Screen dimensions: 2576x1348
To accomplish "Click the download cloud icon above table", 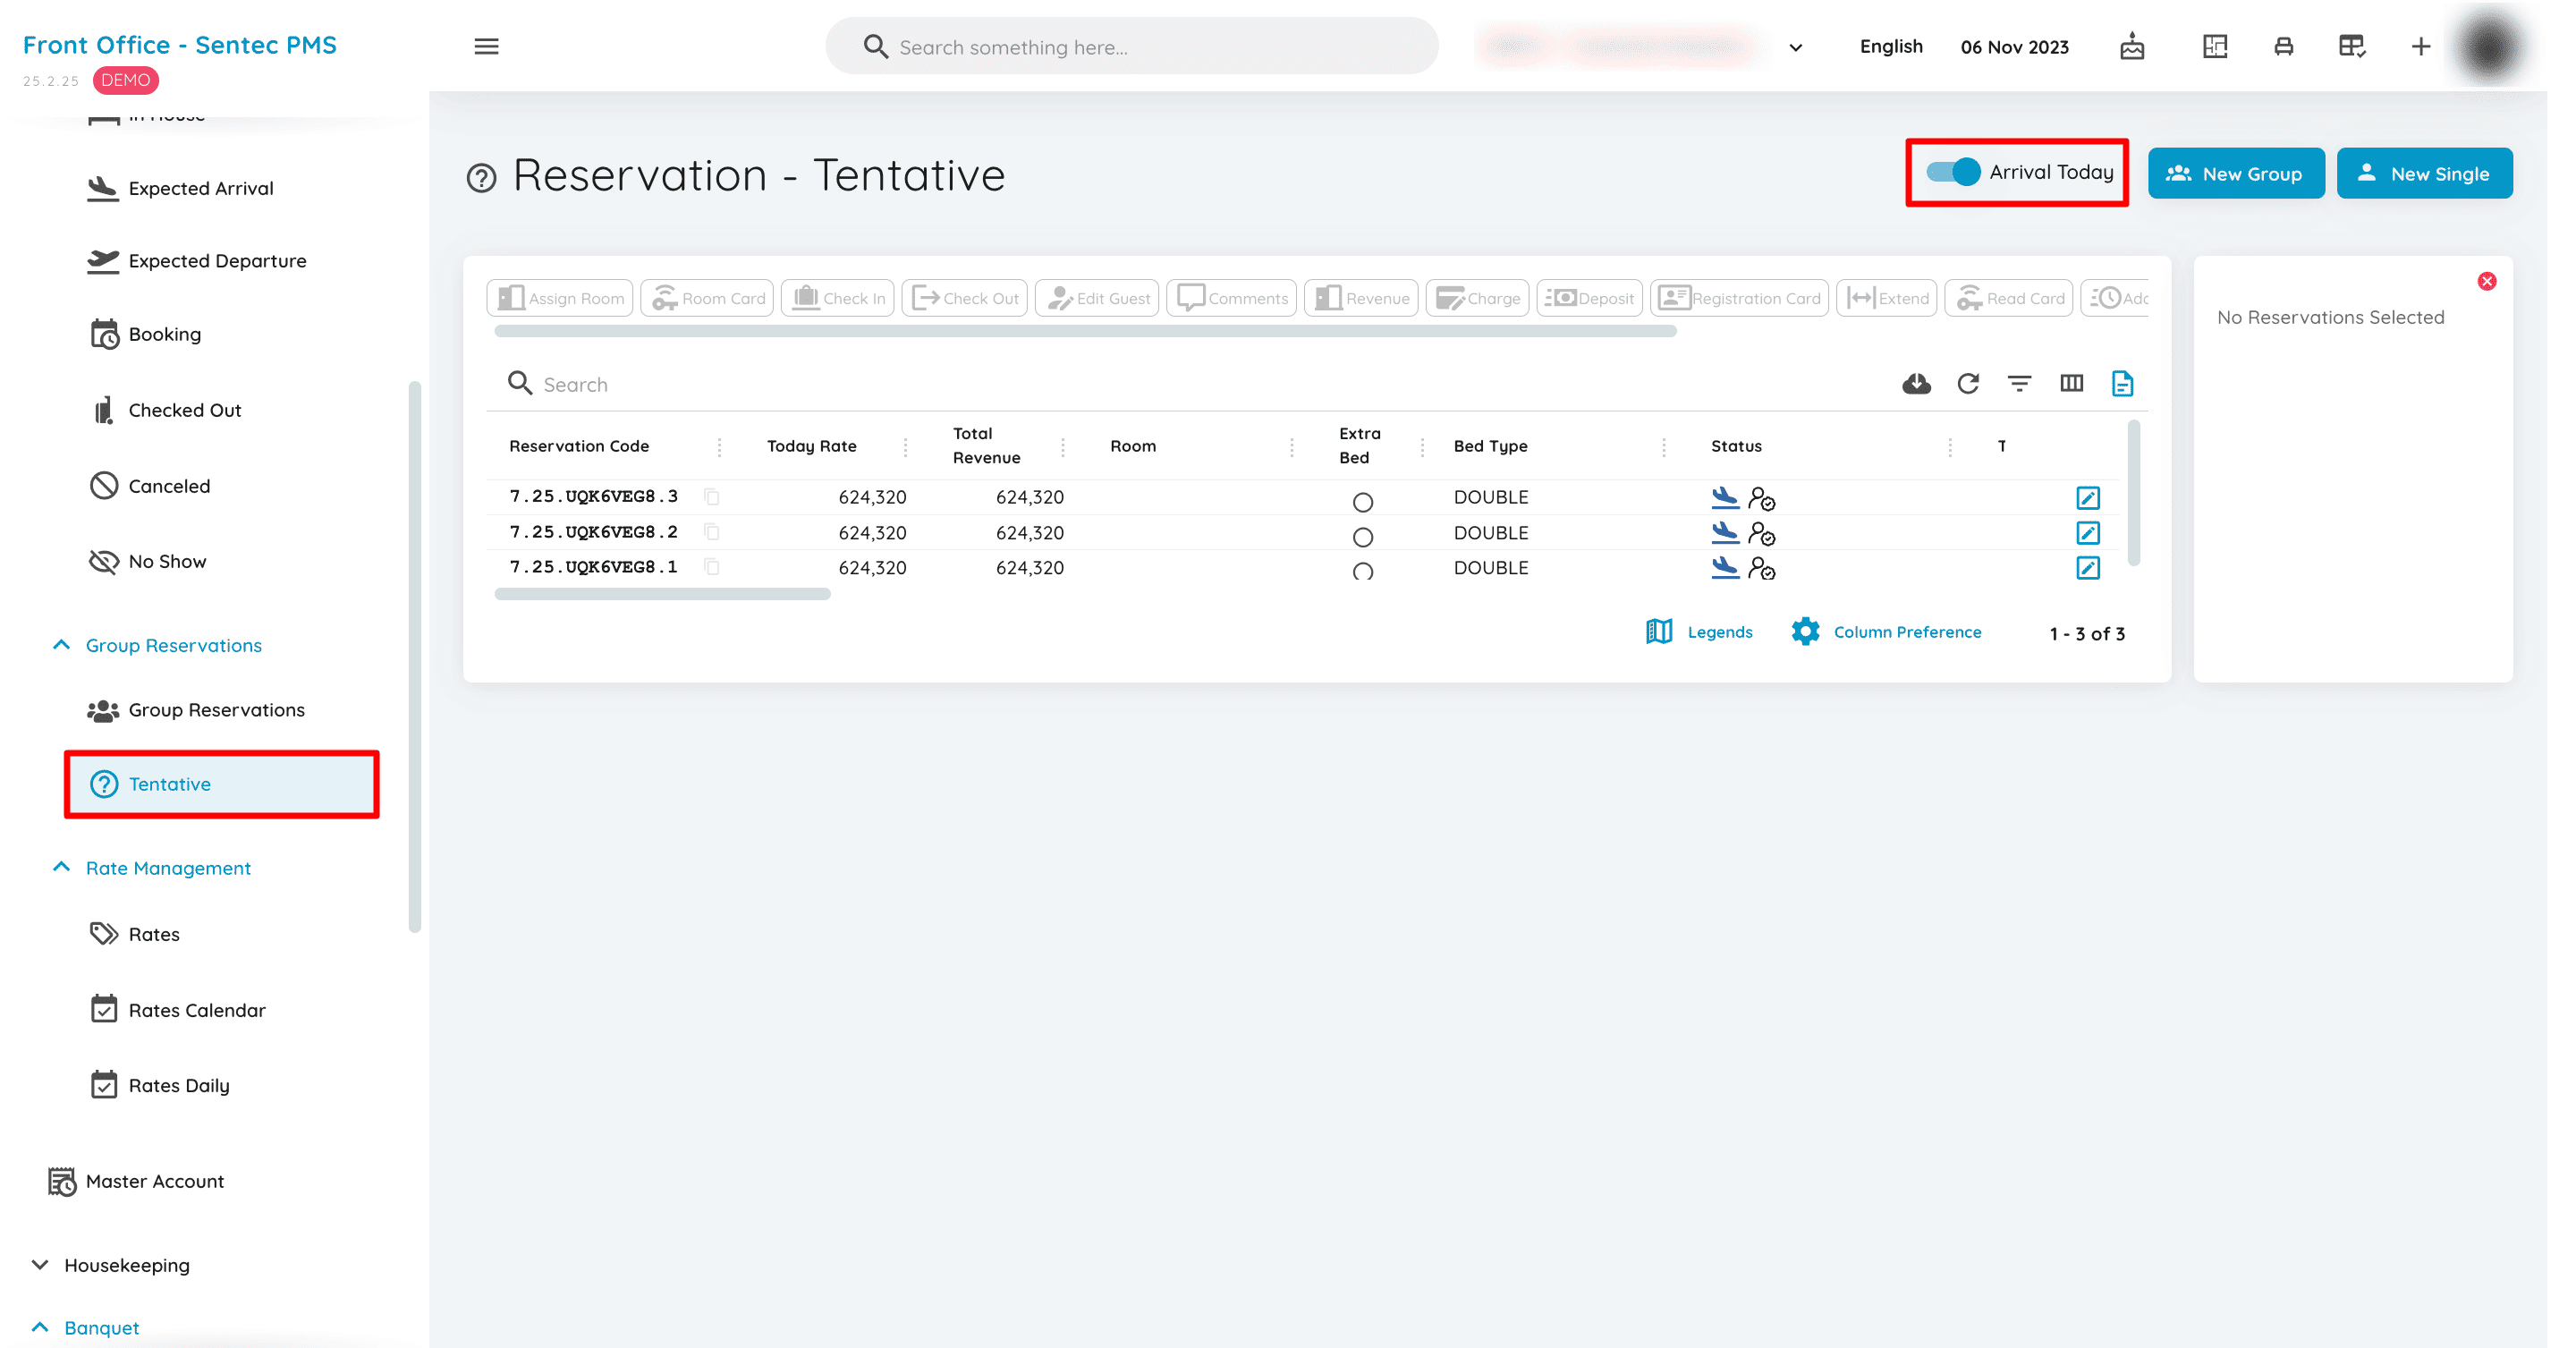I will point(1916,384).
